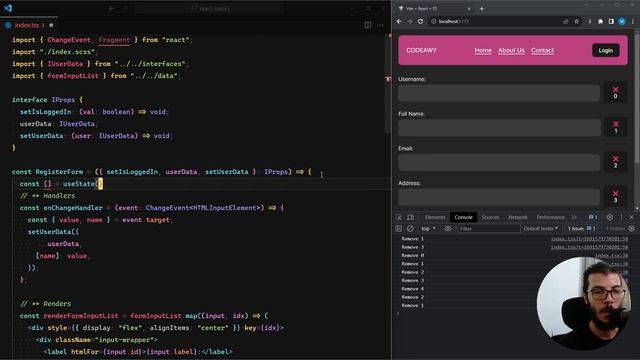Click the console Filter input

point(489,229)
